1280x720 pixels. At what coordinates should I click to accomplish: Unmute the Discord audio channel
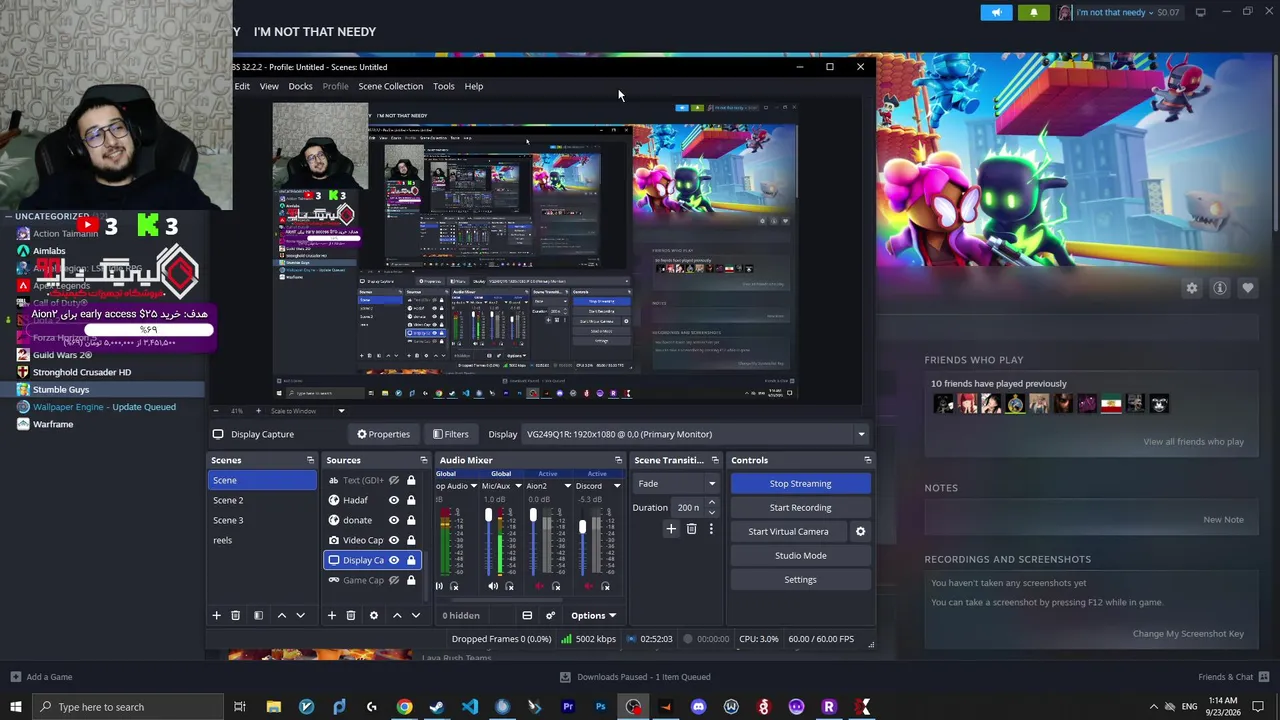589,586
